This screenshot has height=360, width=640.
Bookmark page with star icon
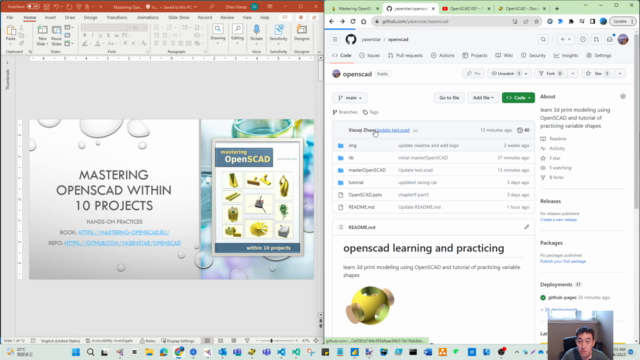[x=536, y=21]
